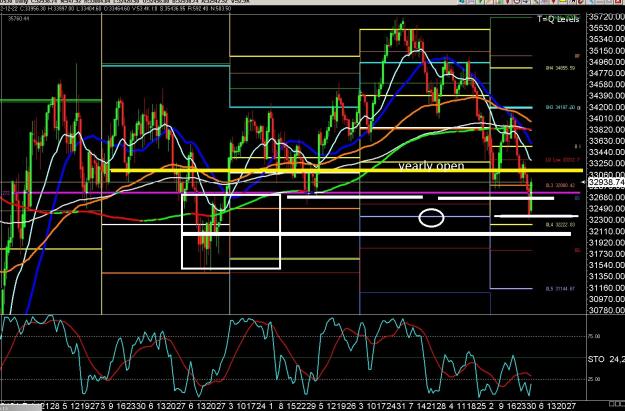This screenshot has height=411, width=625.
Task: Click the 'T=Q levels' label
Action: [558, 19]
